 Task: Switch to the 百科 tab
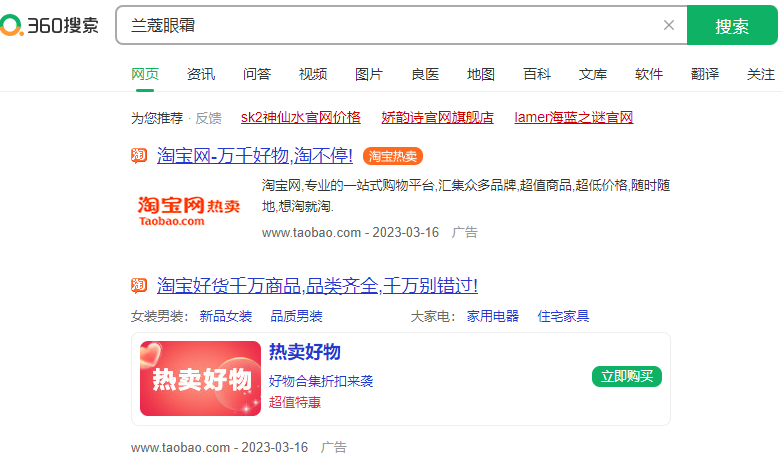537,74
